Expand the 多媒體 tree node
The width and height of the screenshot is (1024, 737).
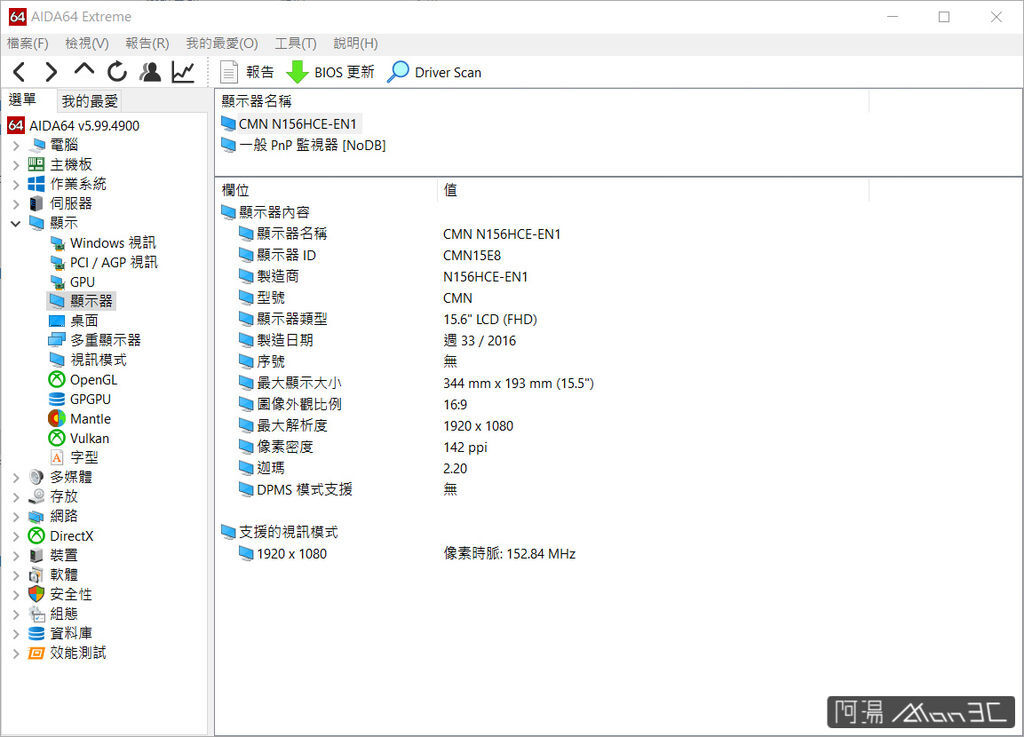click(16, 477)
